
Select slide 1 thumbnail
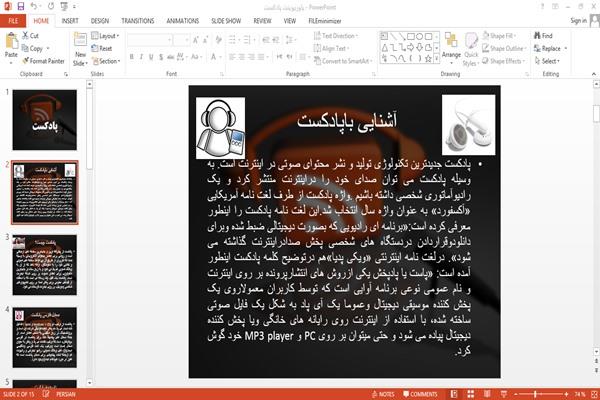pyautogui.click(x=45, y=120)
